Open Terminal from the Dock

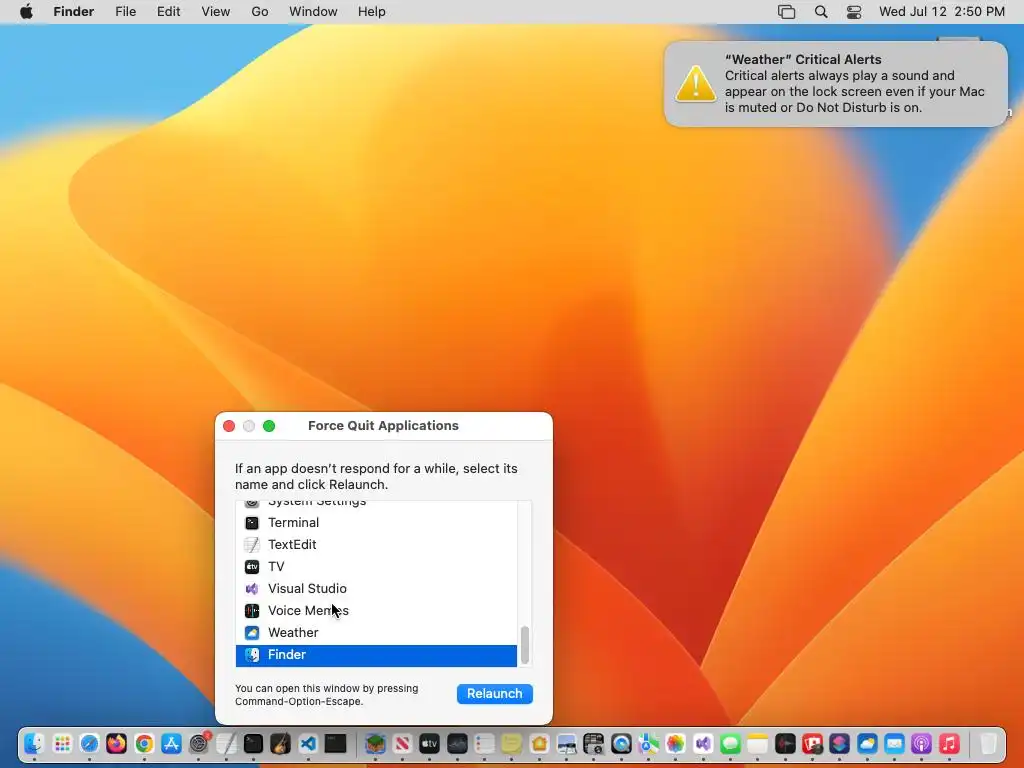(x=253, y=743)
